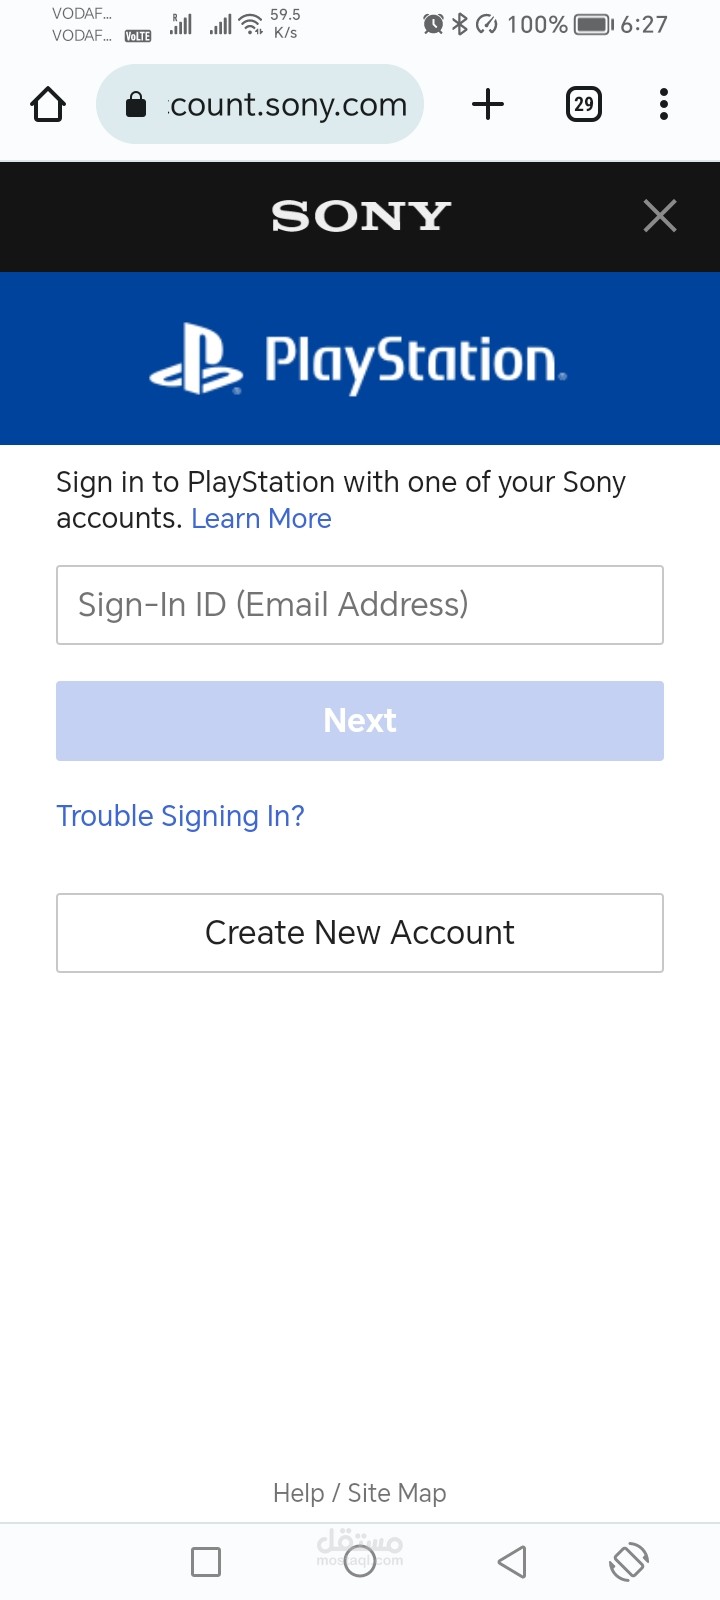
Task: Tap the Android back triangle button
Action: 512,1561
